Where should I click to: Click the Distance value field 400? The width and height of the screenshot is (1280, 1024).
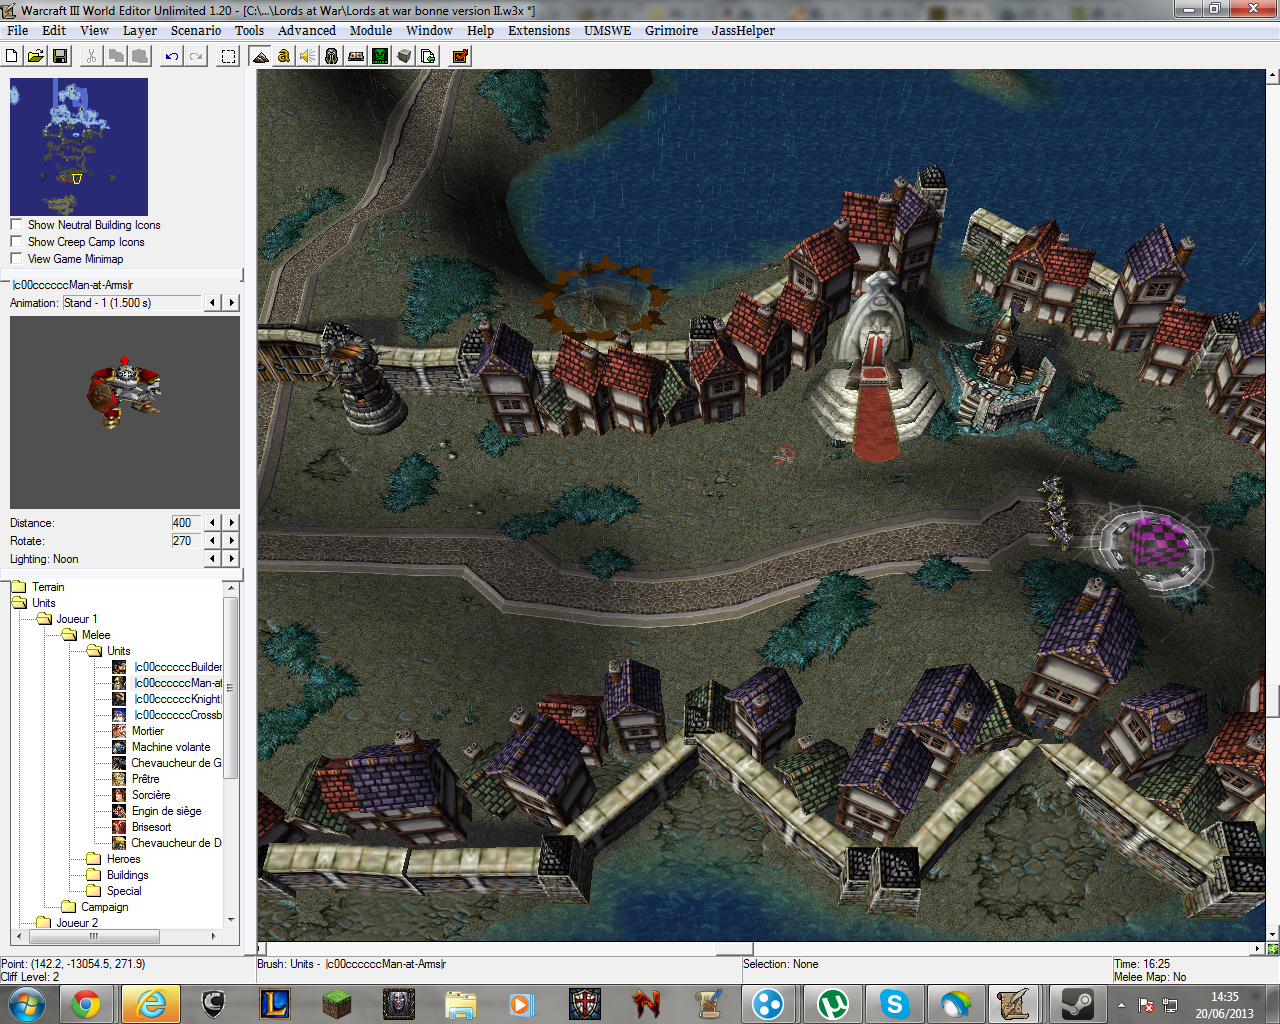(186, 522)
